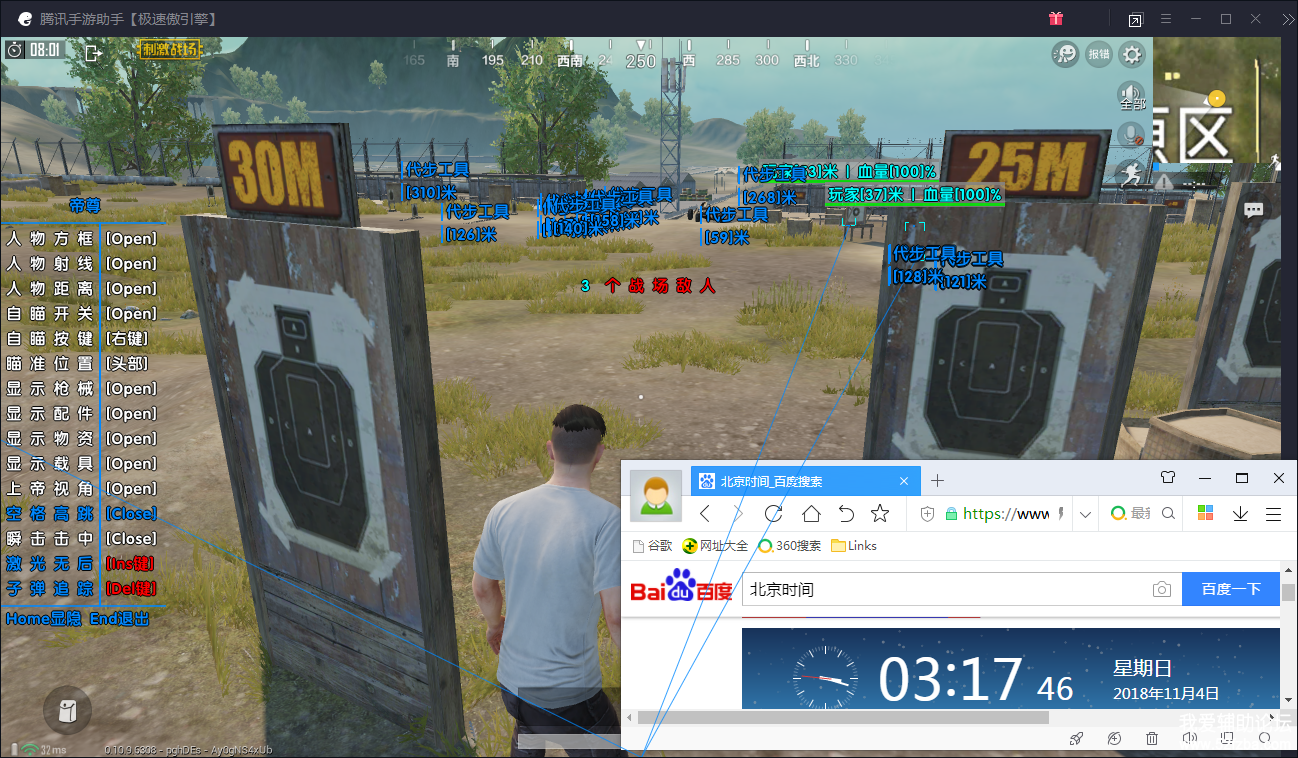Image resolution: width=1298 pixels, height=758 pixels.
Task: Change 瞄准位置 [头部] setting
Action: tap(78, 364)
